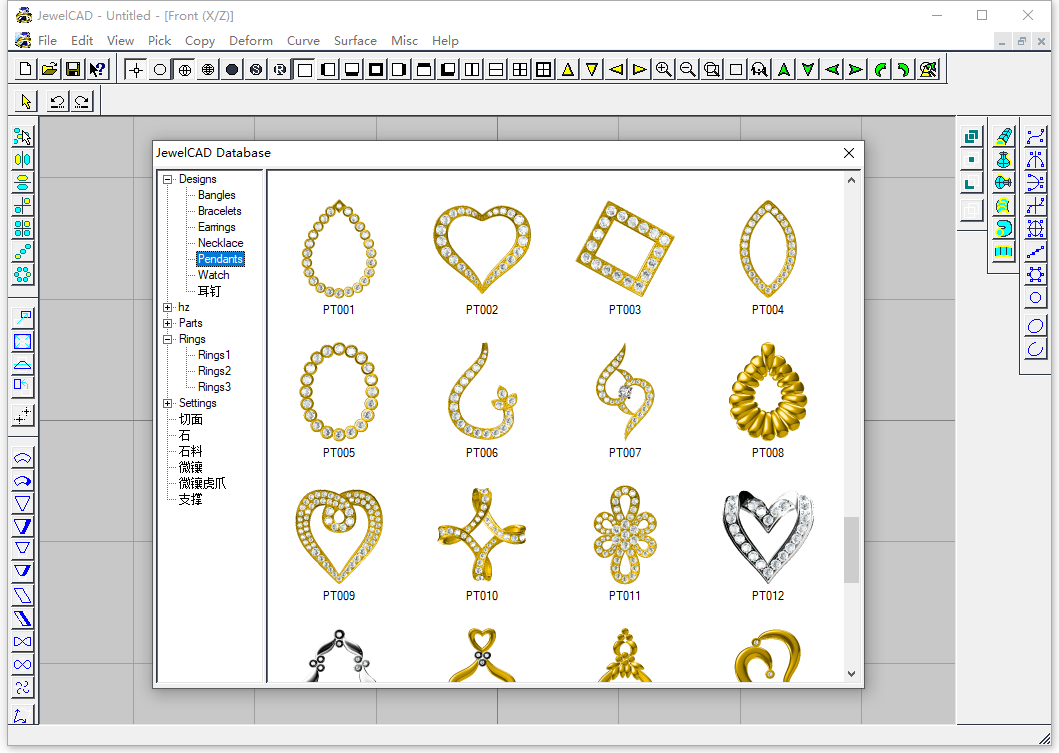Select the PT012 silver heart pendant thumbnail
The width and height of the screenshot is (1059, 753).
click(x=768, y=536)
